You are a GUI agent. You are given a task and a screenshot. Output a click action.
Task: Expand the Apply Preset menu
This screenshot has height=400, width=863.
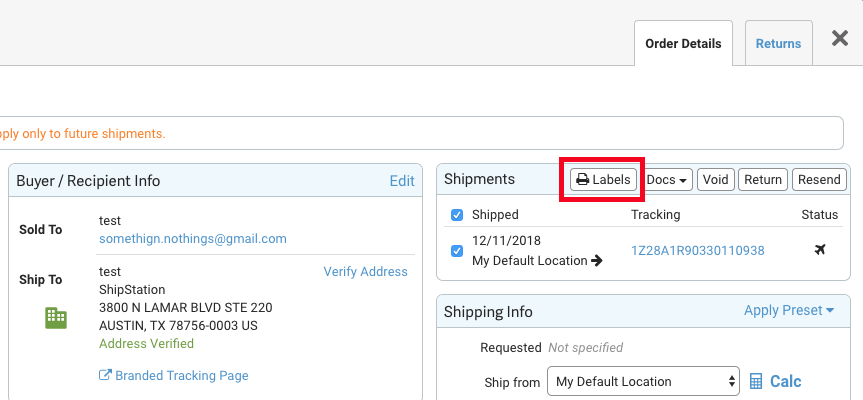coord(788,311)
